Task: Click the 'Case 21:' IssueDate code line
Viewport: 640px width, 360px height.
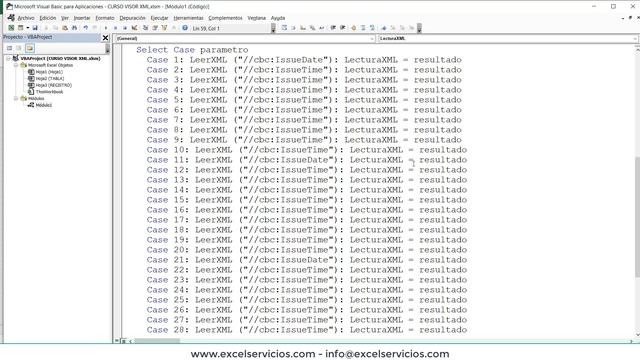Action: coord(307,260)
